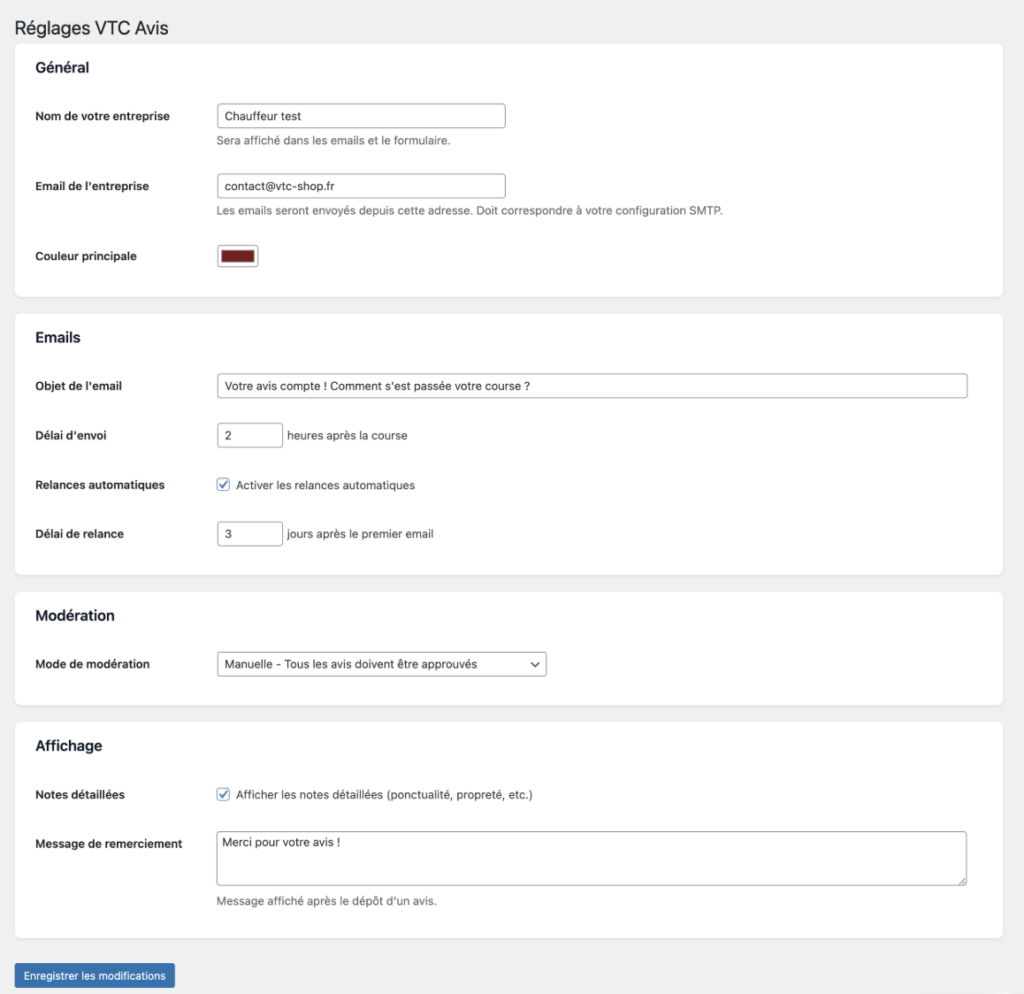This screenshot has height=994, width=1024.
Task: Click the Modération section heading
Action: 75,615
